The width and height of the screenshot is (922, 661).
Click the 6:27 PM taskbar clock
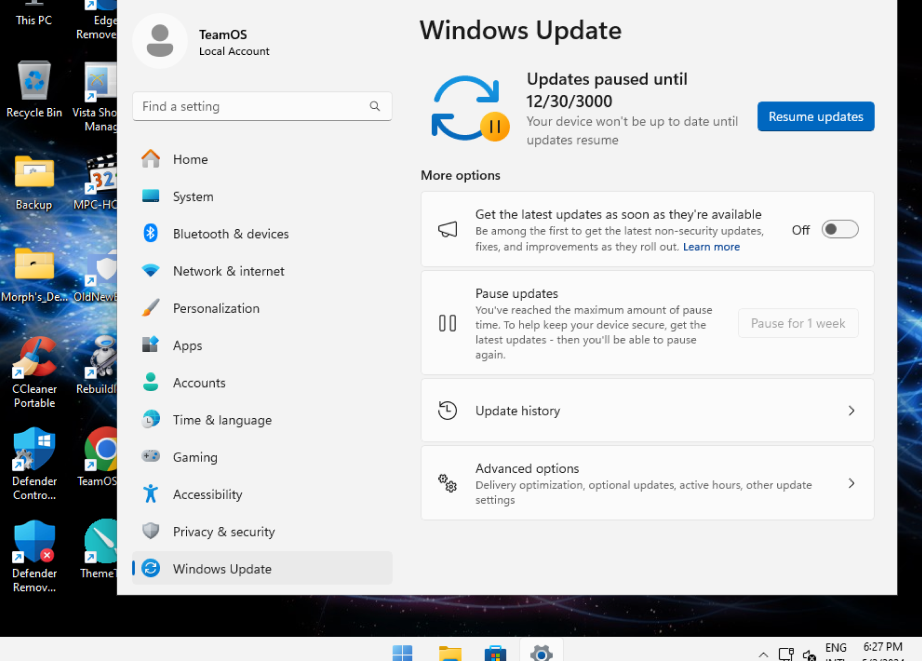click(x=882, y=647)
